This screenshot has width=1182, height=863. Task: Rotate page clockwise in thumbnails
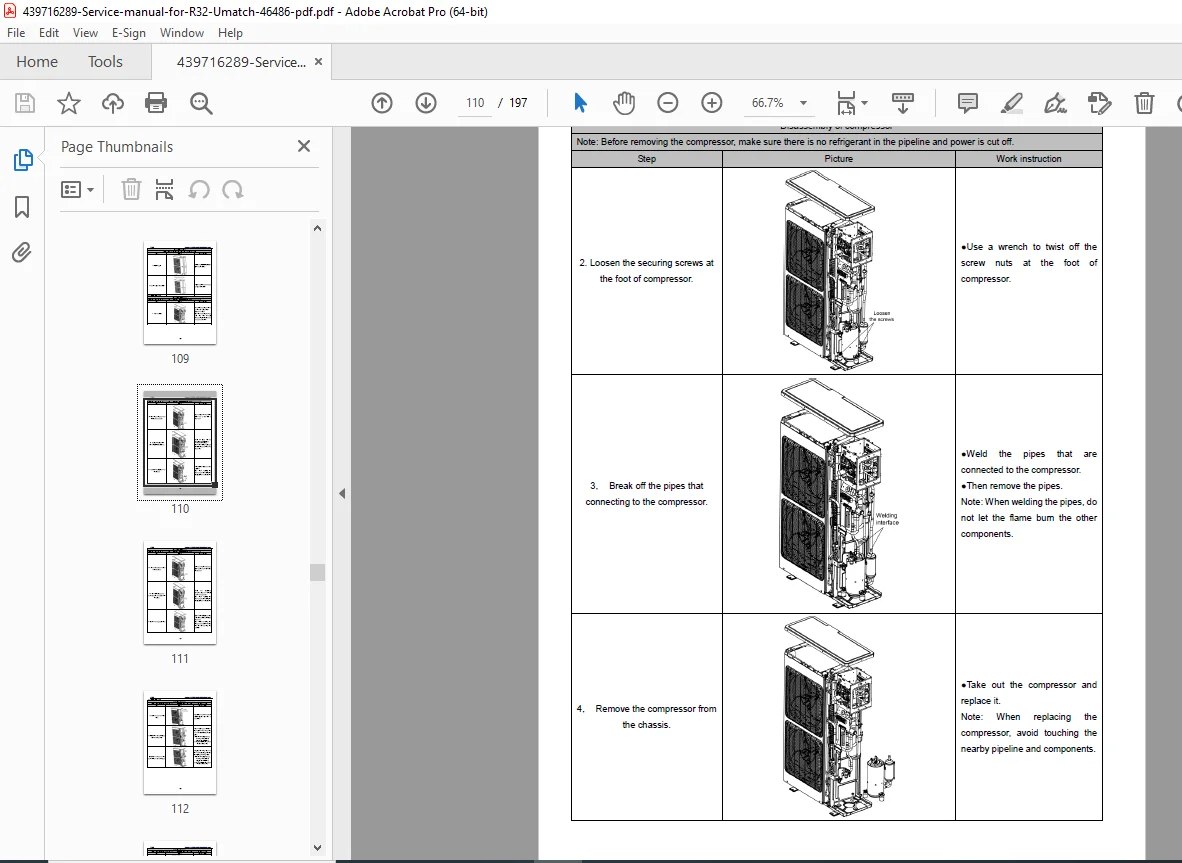tap(233, 189)
